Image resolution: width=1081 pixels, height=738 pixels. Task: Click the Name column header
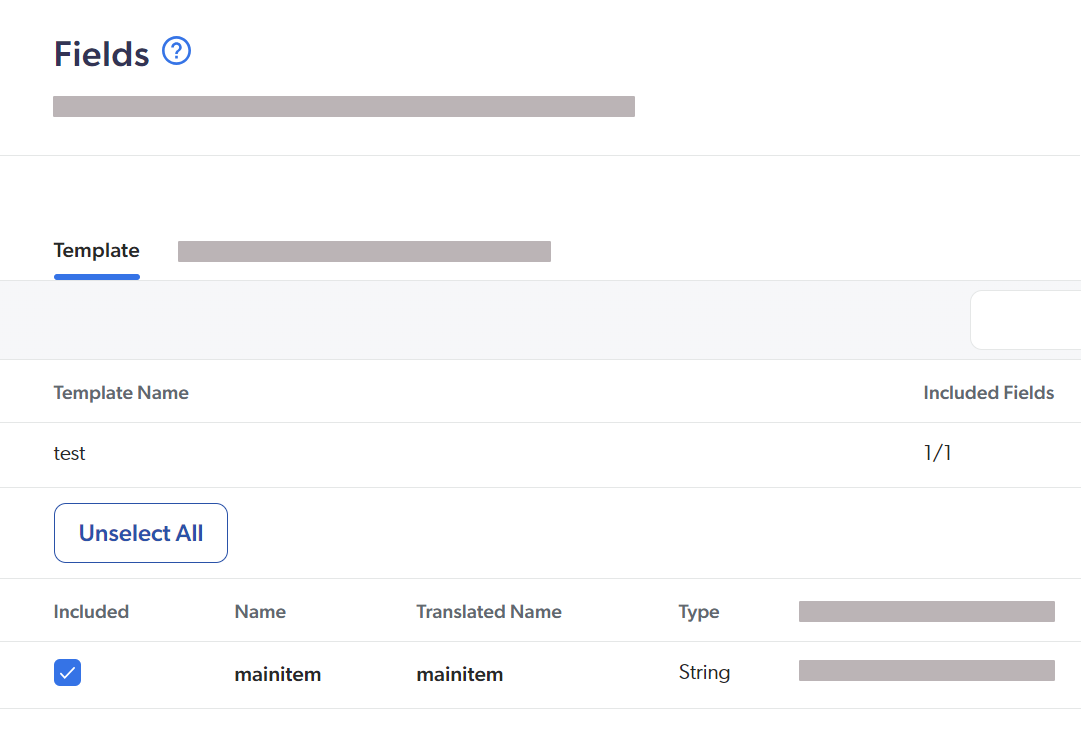pyautogui.click(x=260, y=612)
